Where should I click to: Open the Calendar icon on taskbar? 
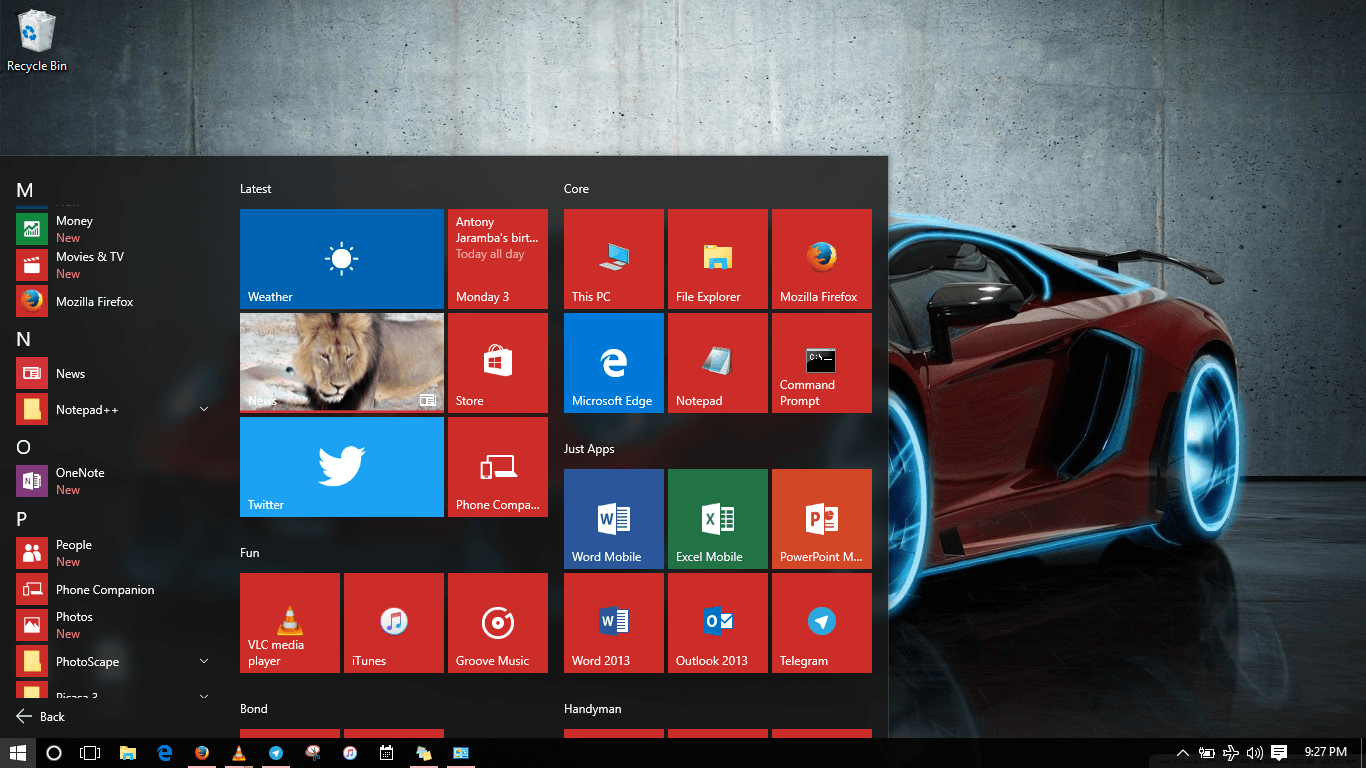[x=387, y=753]
